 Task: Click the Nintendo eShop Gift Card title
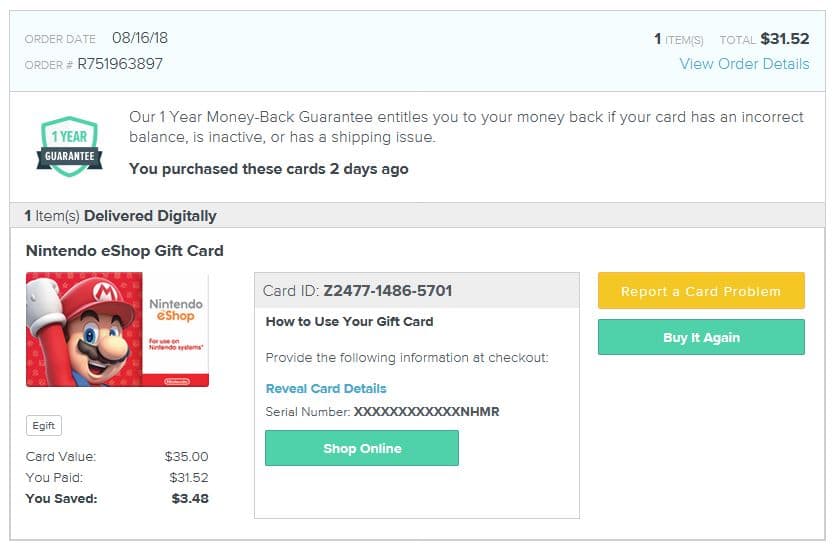125,251
